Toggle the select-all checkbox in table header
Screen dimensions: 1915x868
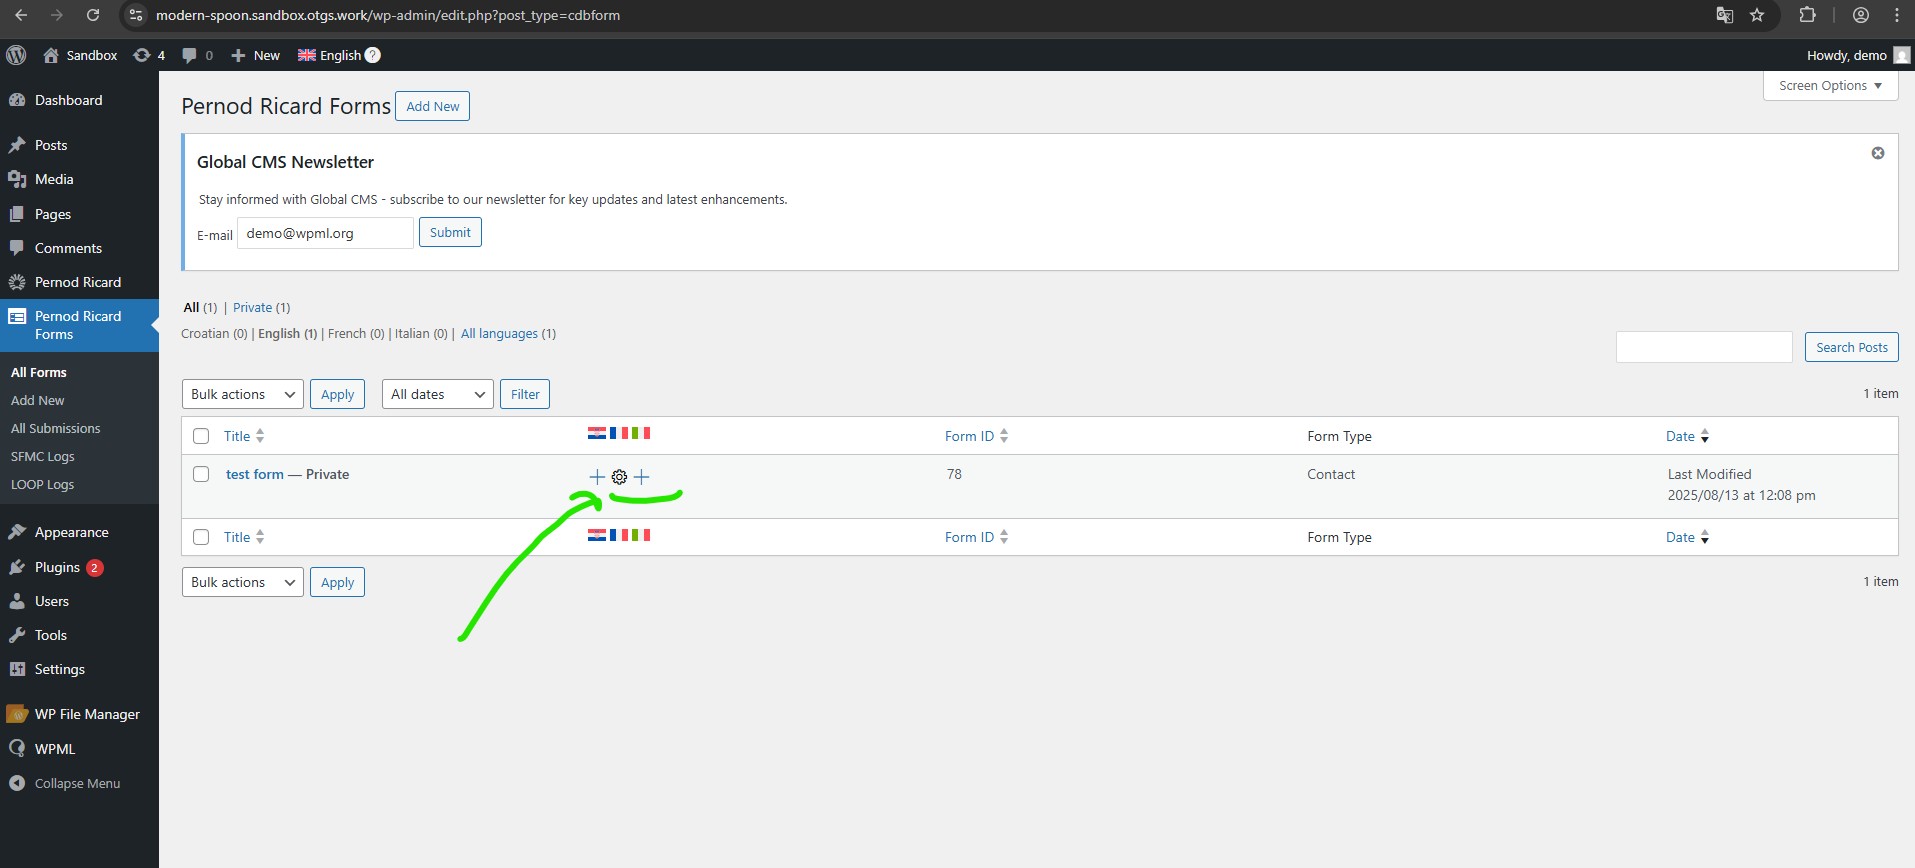click(x=201, y=436)
